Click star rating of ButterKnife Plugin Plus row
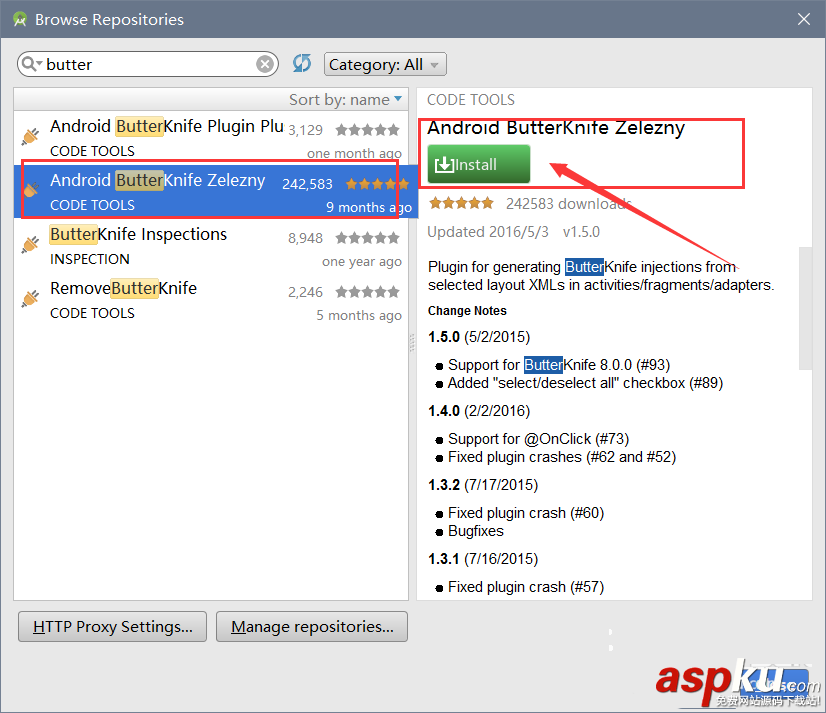 (368, 130)
